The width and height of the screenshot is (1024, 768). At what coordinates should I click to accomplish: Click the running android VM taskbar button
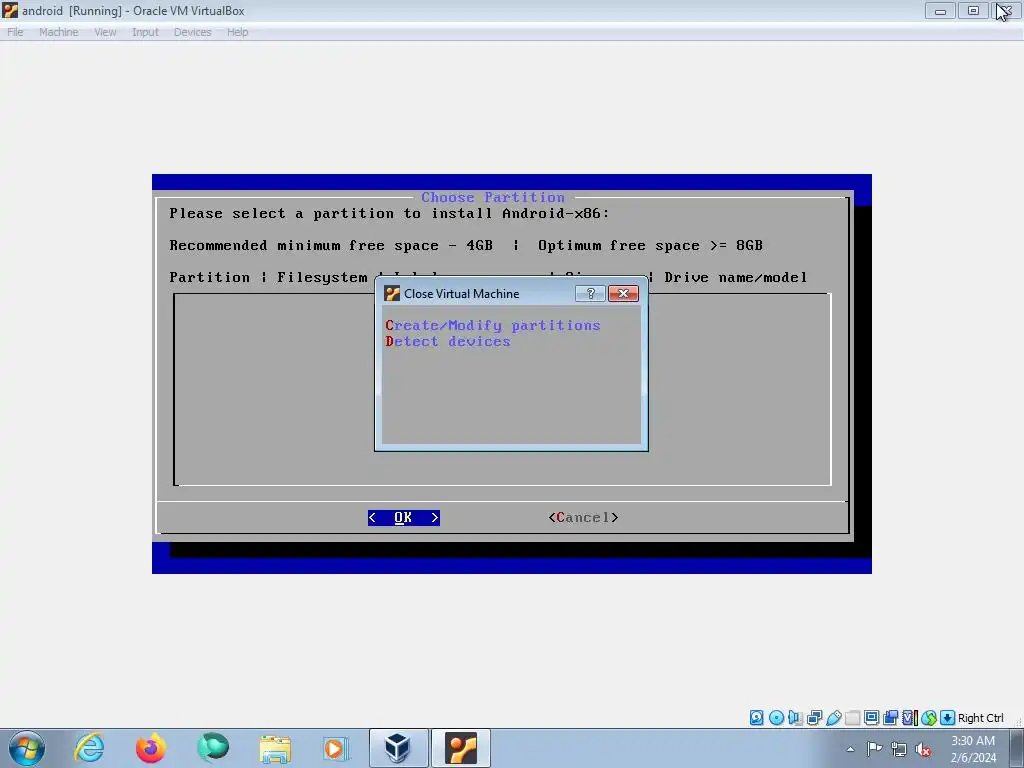coord(460,748)
